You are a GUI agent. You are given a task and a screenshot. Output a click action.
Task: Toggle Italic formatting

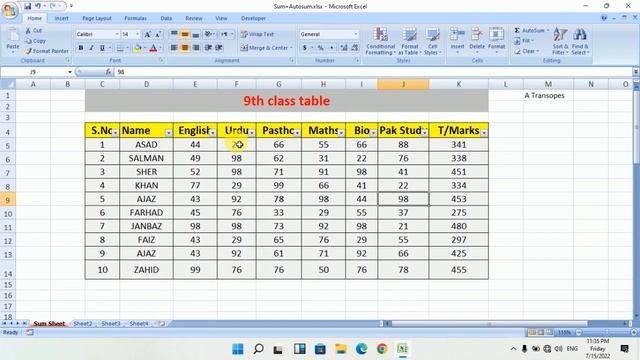pyautogui.click(x=91, y=48)
